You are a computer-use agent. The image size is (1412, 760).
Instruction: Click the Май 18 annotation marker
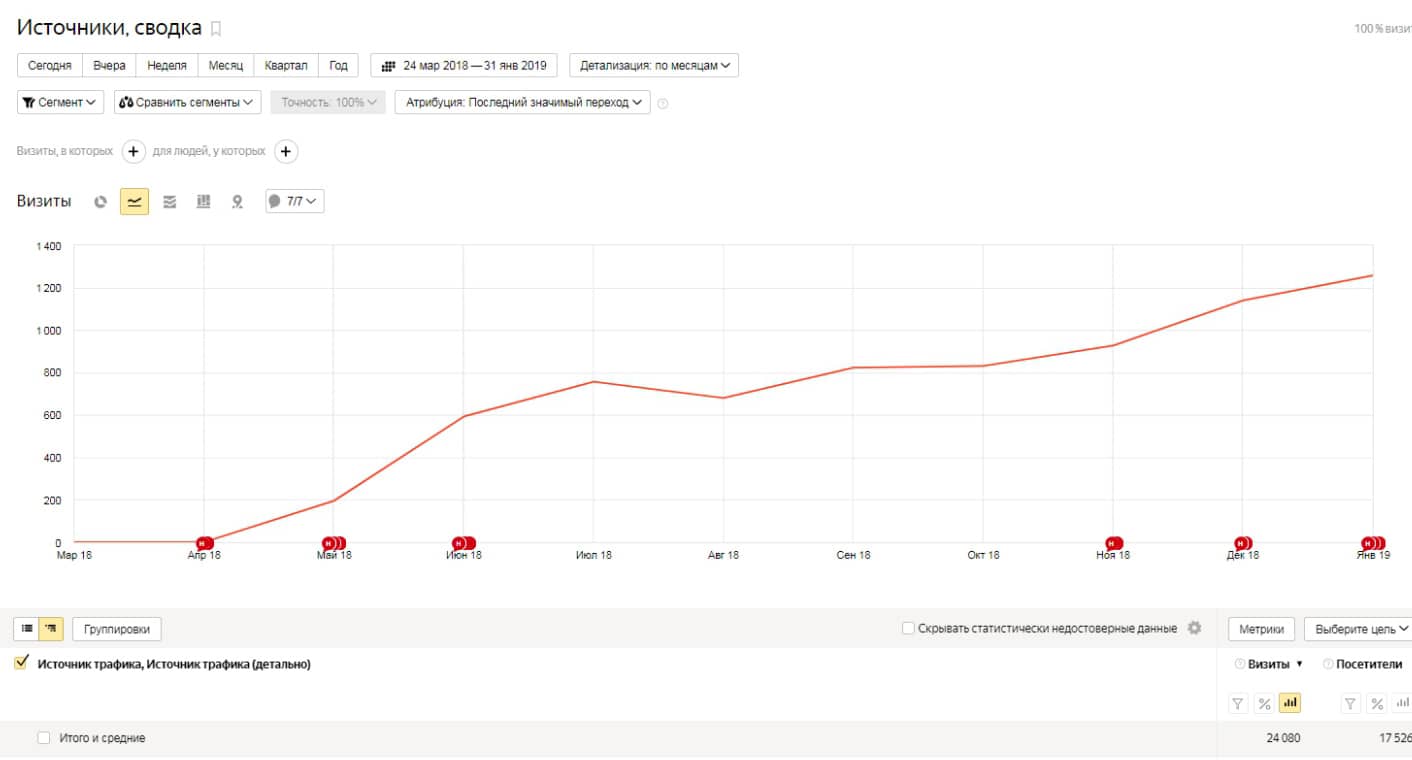(333, 543)
